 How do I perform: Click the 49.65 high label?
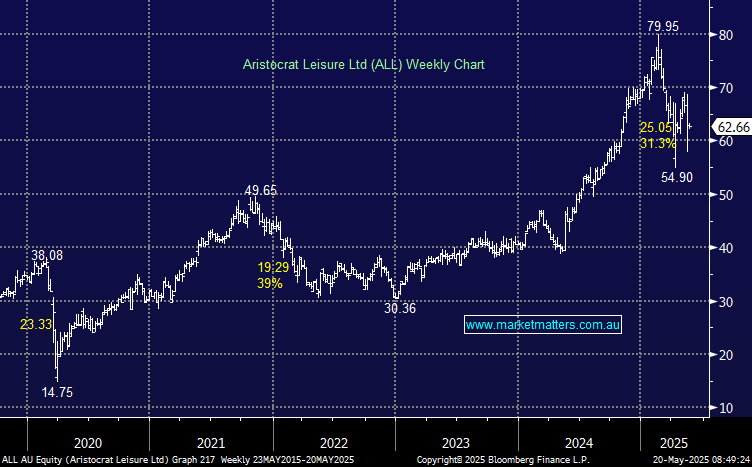[x=261, y=190]
